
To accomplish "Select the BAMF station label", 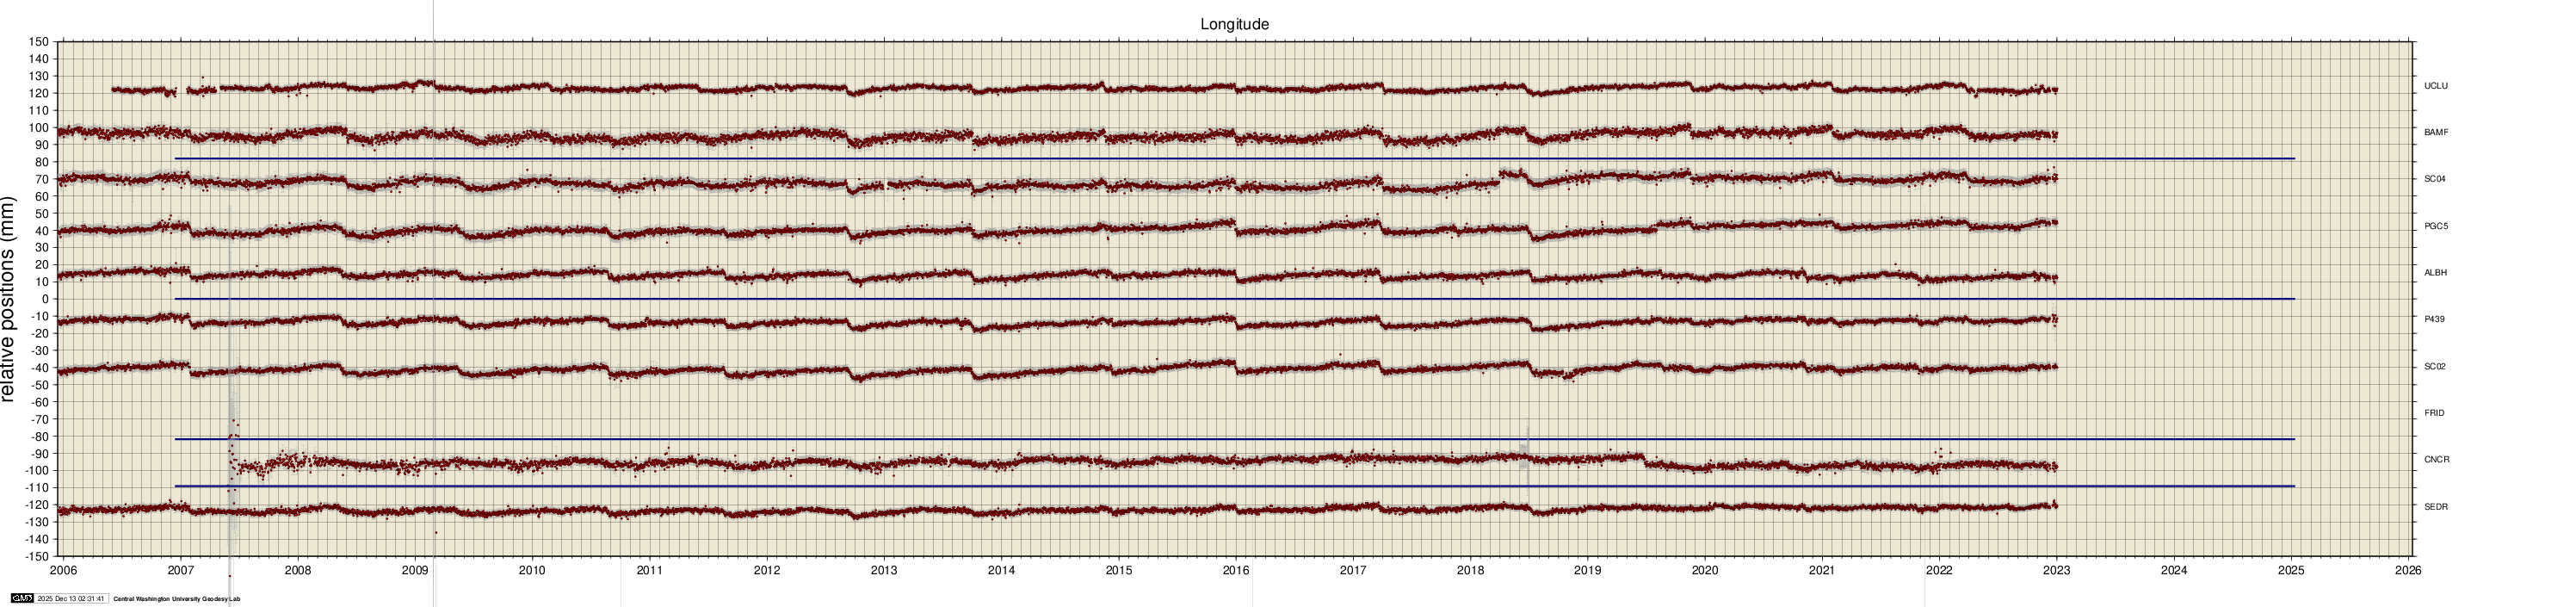I will pyautogui.click(x=2436, y=132).
